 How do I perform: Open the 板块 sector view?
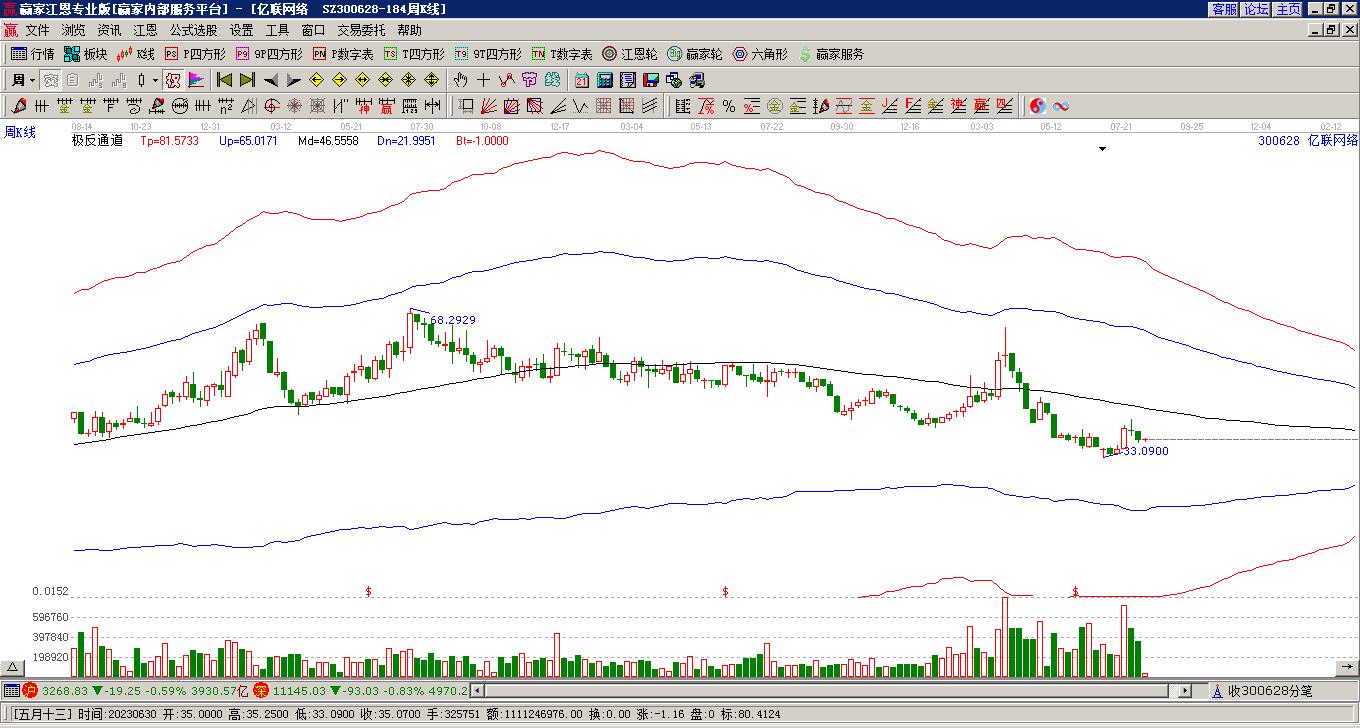click(86, 54)
